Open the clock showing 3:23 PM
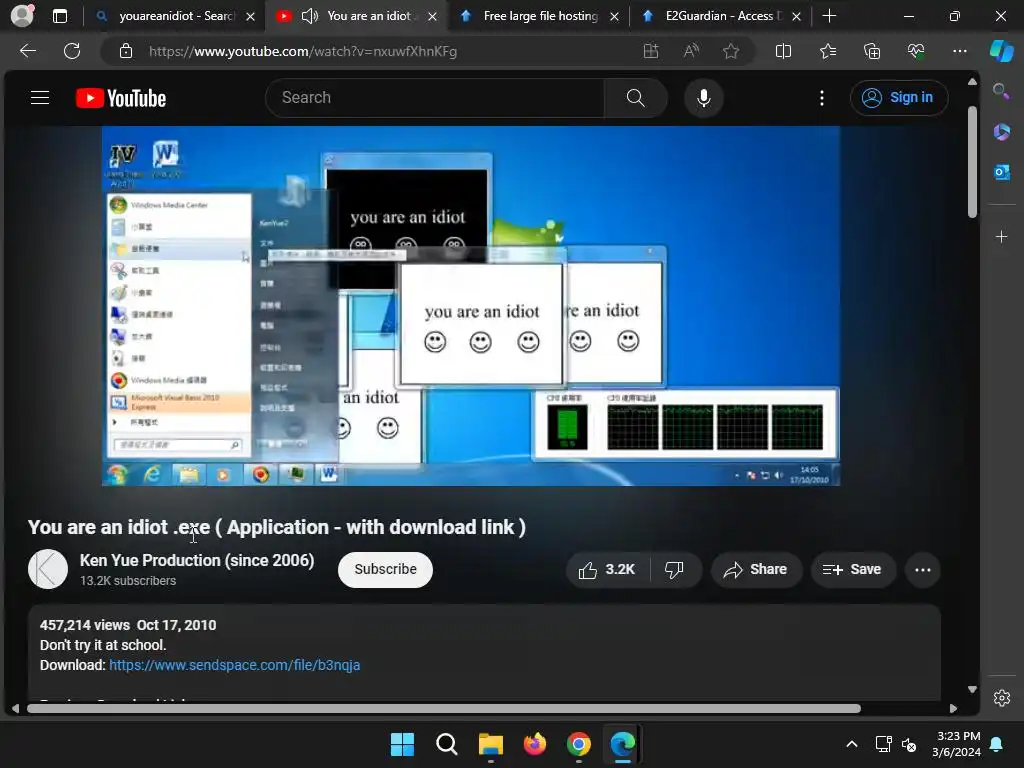This screenshot has width=1024, height=768. click(x=956, y=744)
